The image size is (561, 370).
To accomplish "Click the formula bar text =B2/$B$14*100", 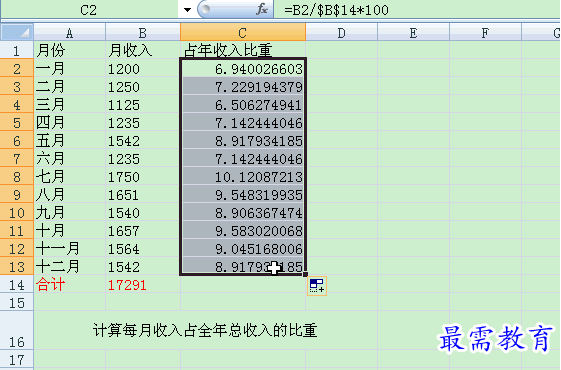I will [x=336, y=10].
